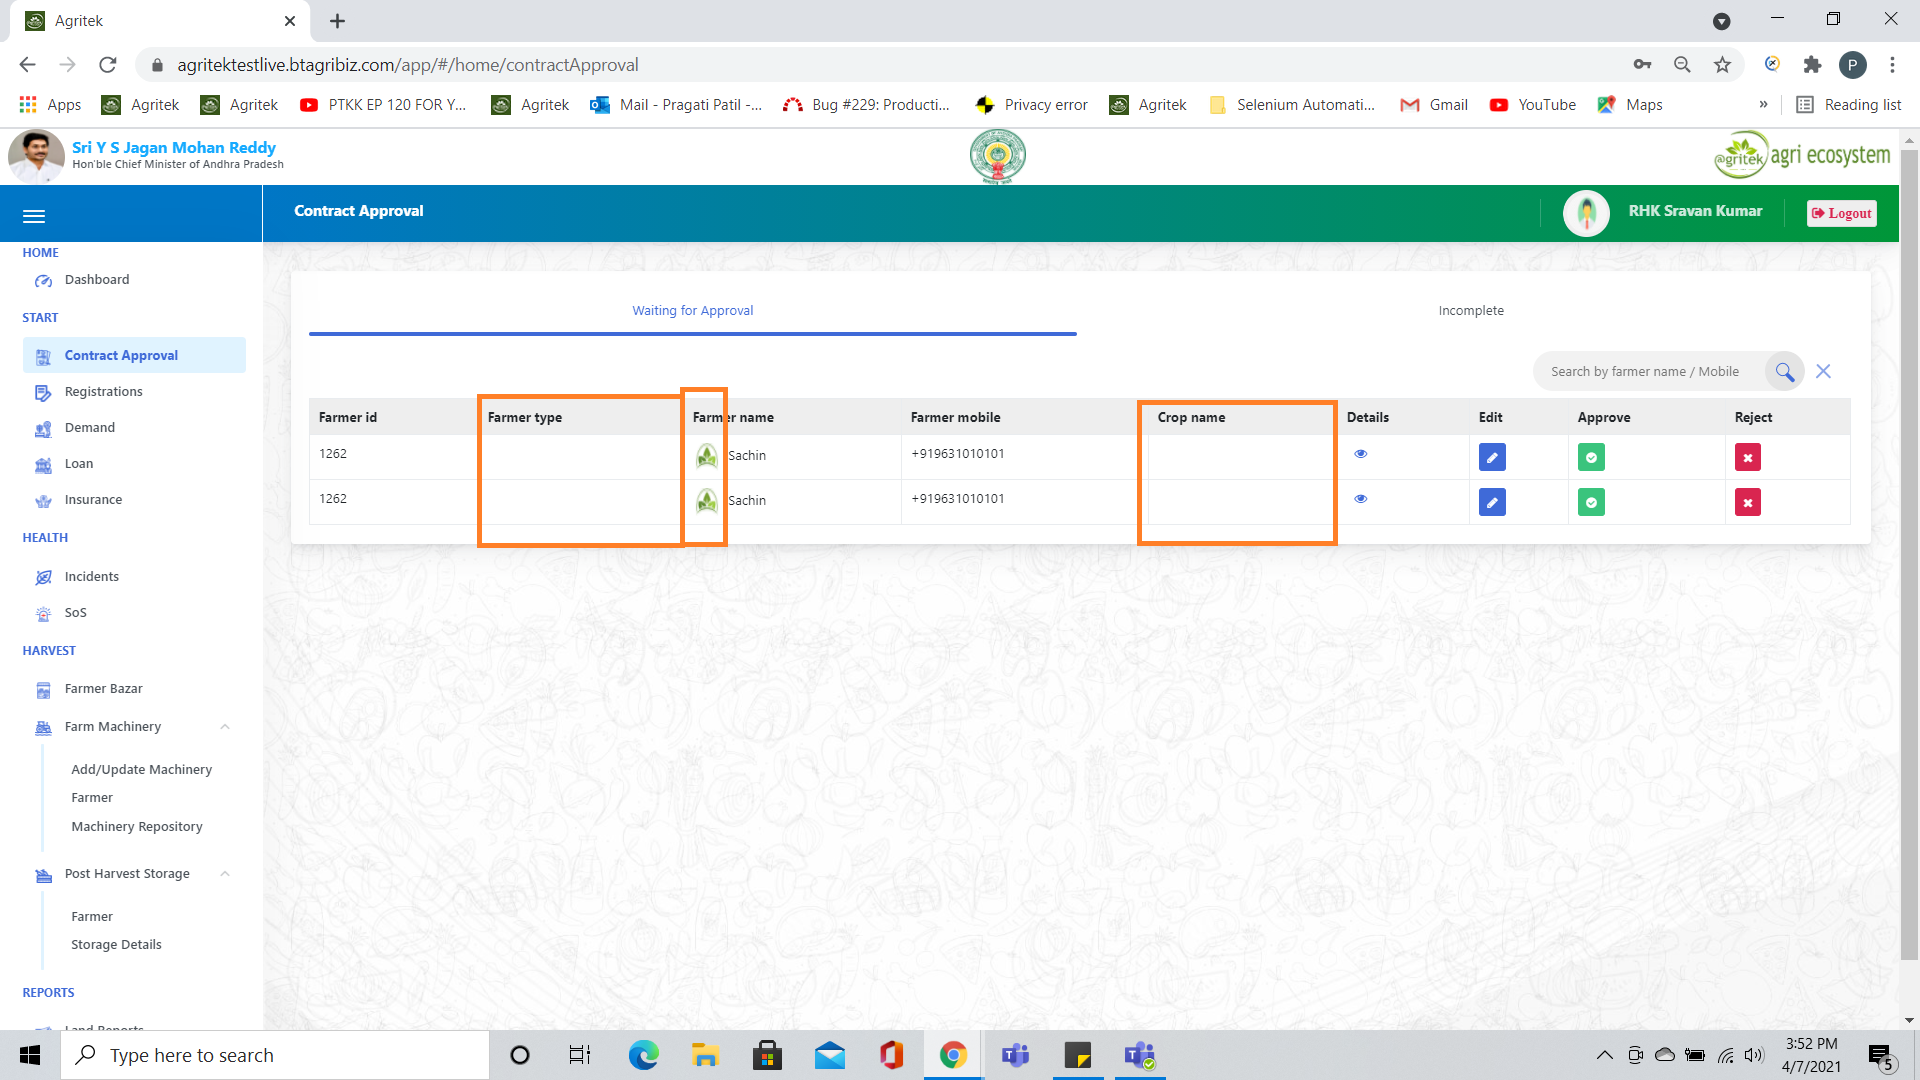Reload the page via browser refresh
Image resolution: width=1920 pixels, height=1080 pixels.
click(108, 65)
